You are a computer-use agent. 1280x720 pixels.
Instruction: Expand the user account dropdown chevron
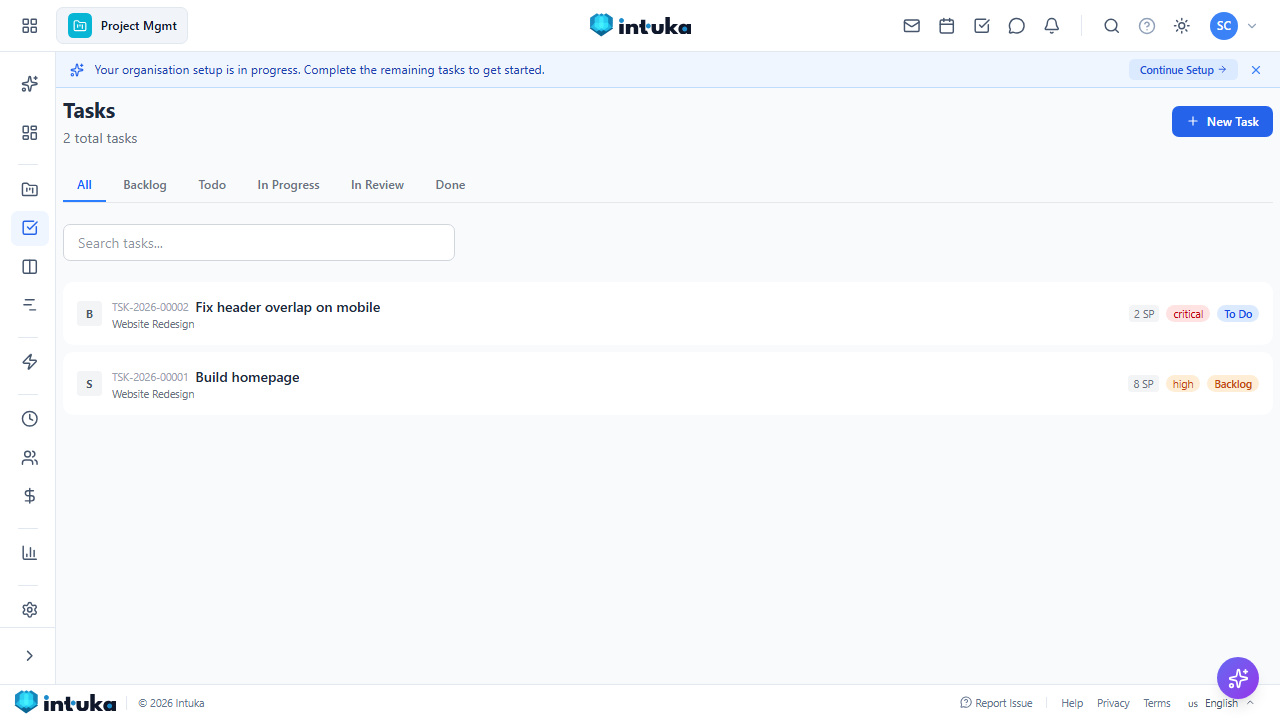(x=1252, y=26)
